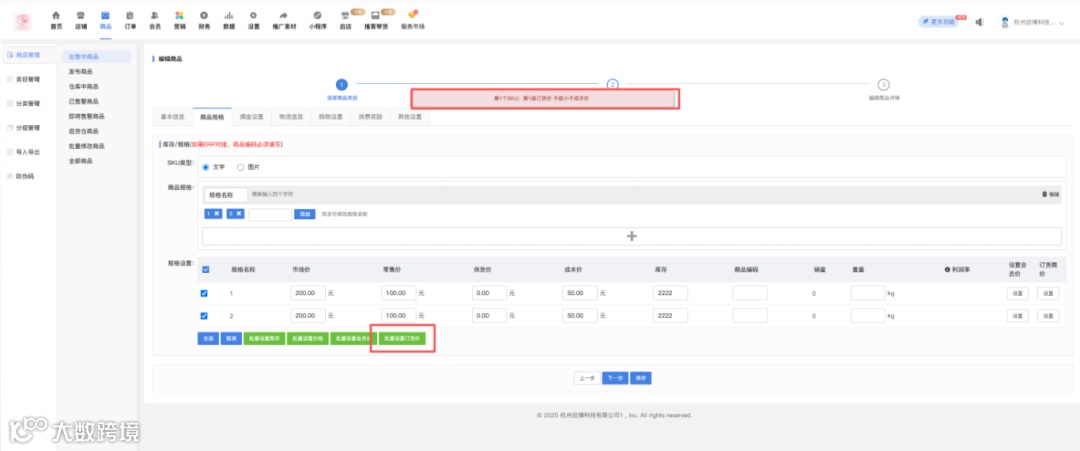Switch to the 佣金设置 tab

[251, 117]
